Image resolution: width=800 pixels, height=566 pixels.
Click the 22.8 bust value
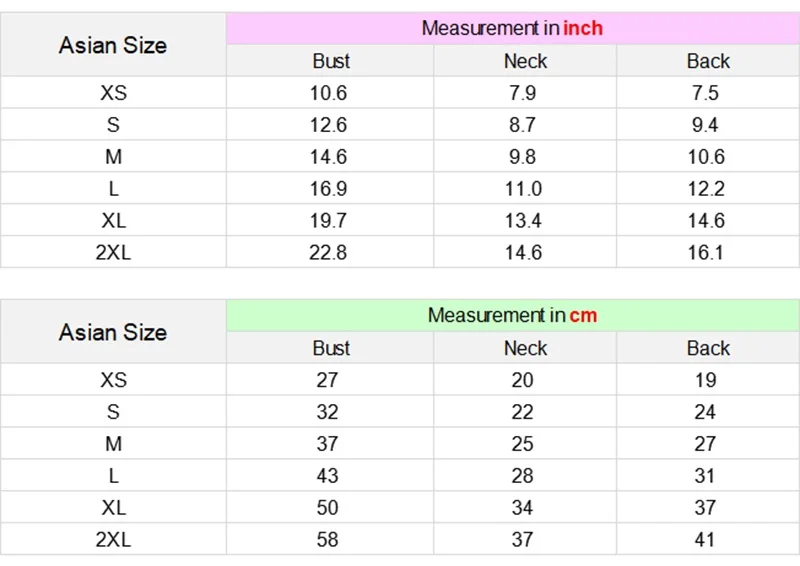tap(328, 253)
